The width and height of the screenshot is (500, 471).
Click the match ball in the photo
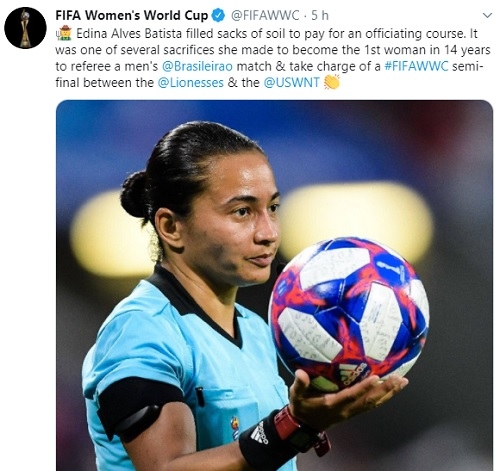point(349,314)
